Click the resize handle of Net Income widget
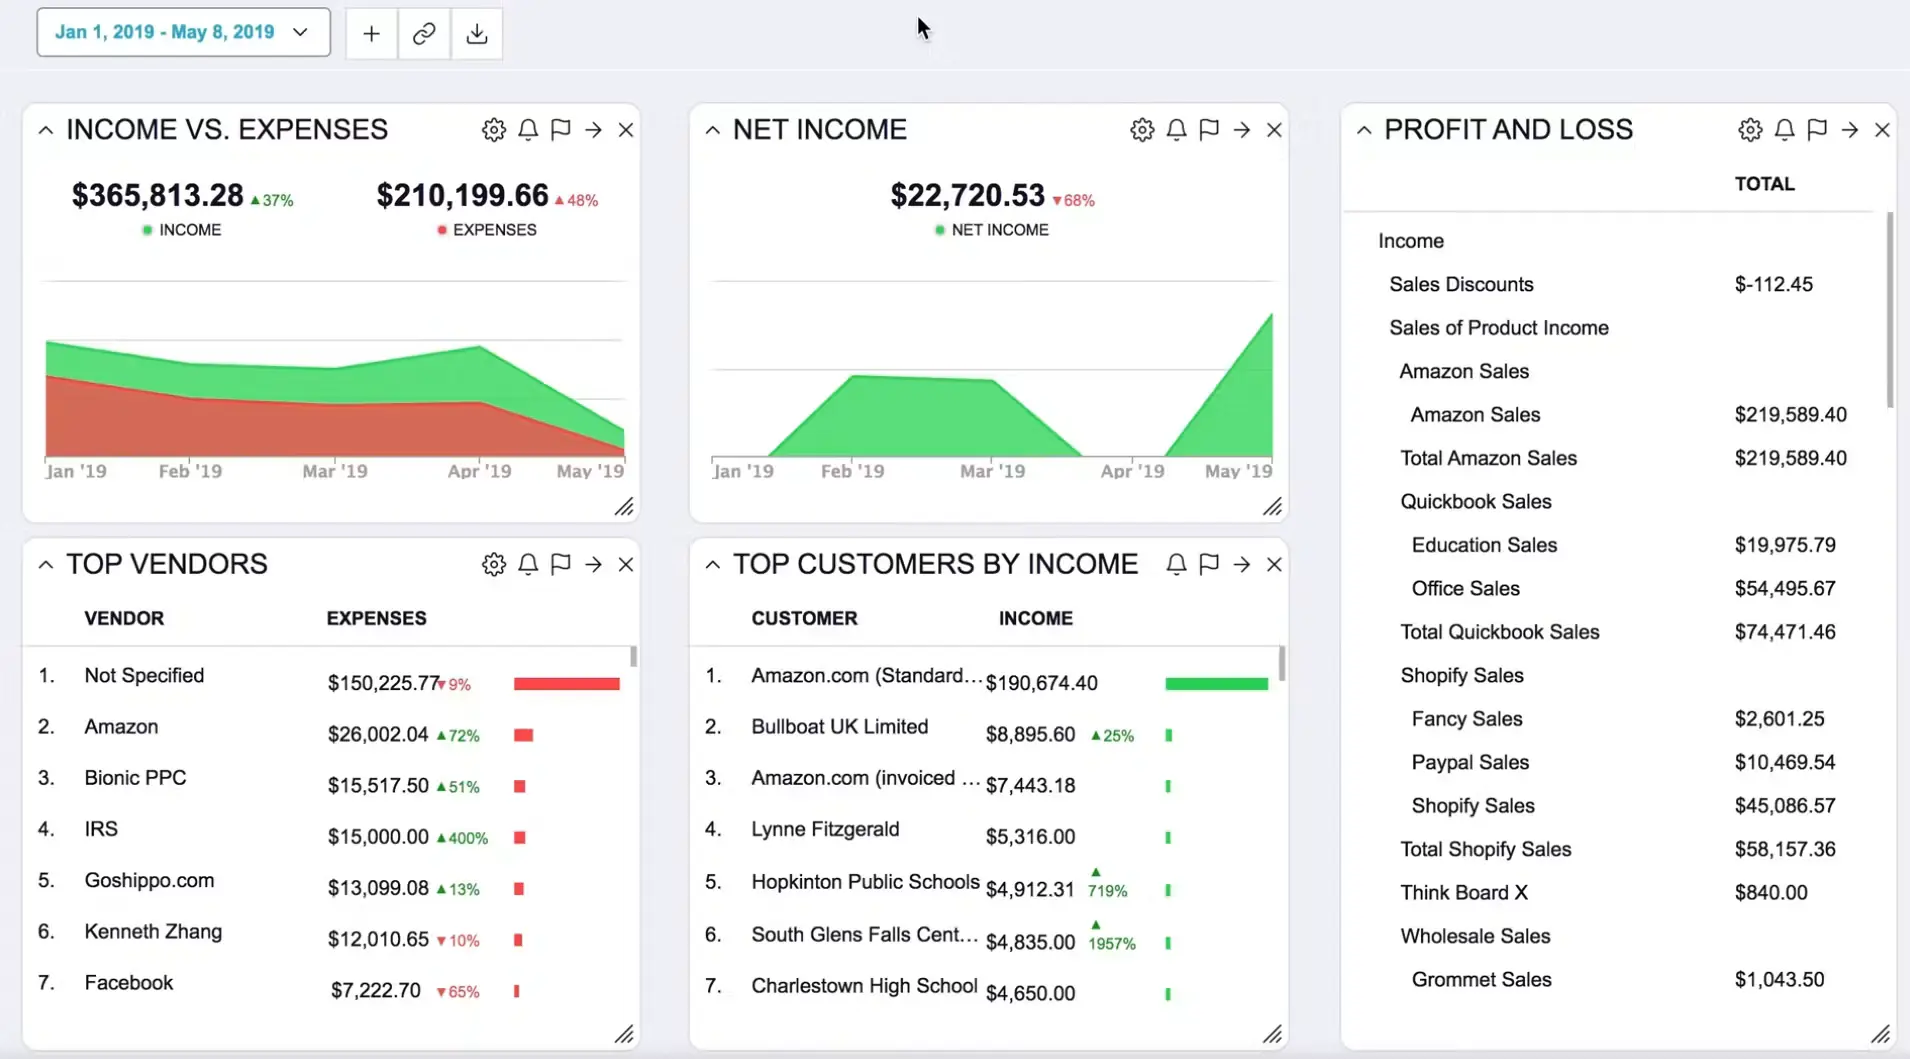The width and height of the screenshot is (1910, 1059). coord(1272,507)
